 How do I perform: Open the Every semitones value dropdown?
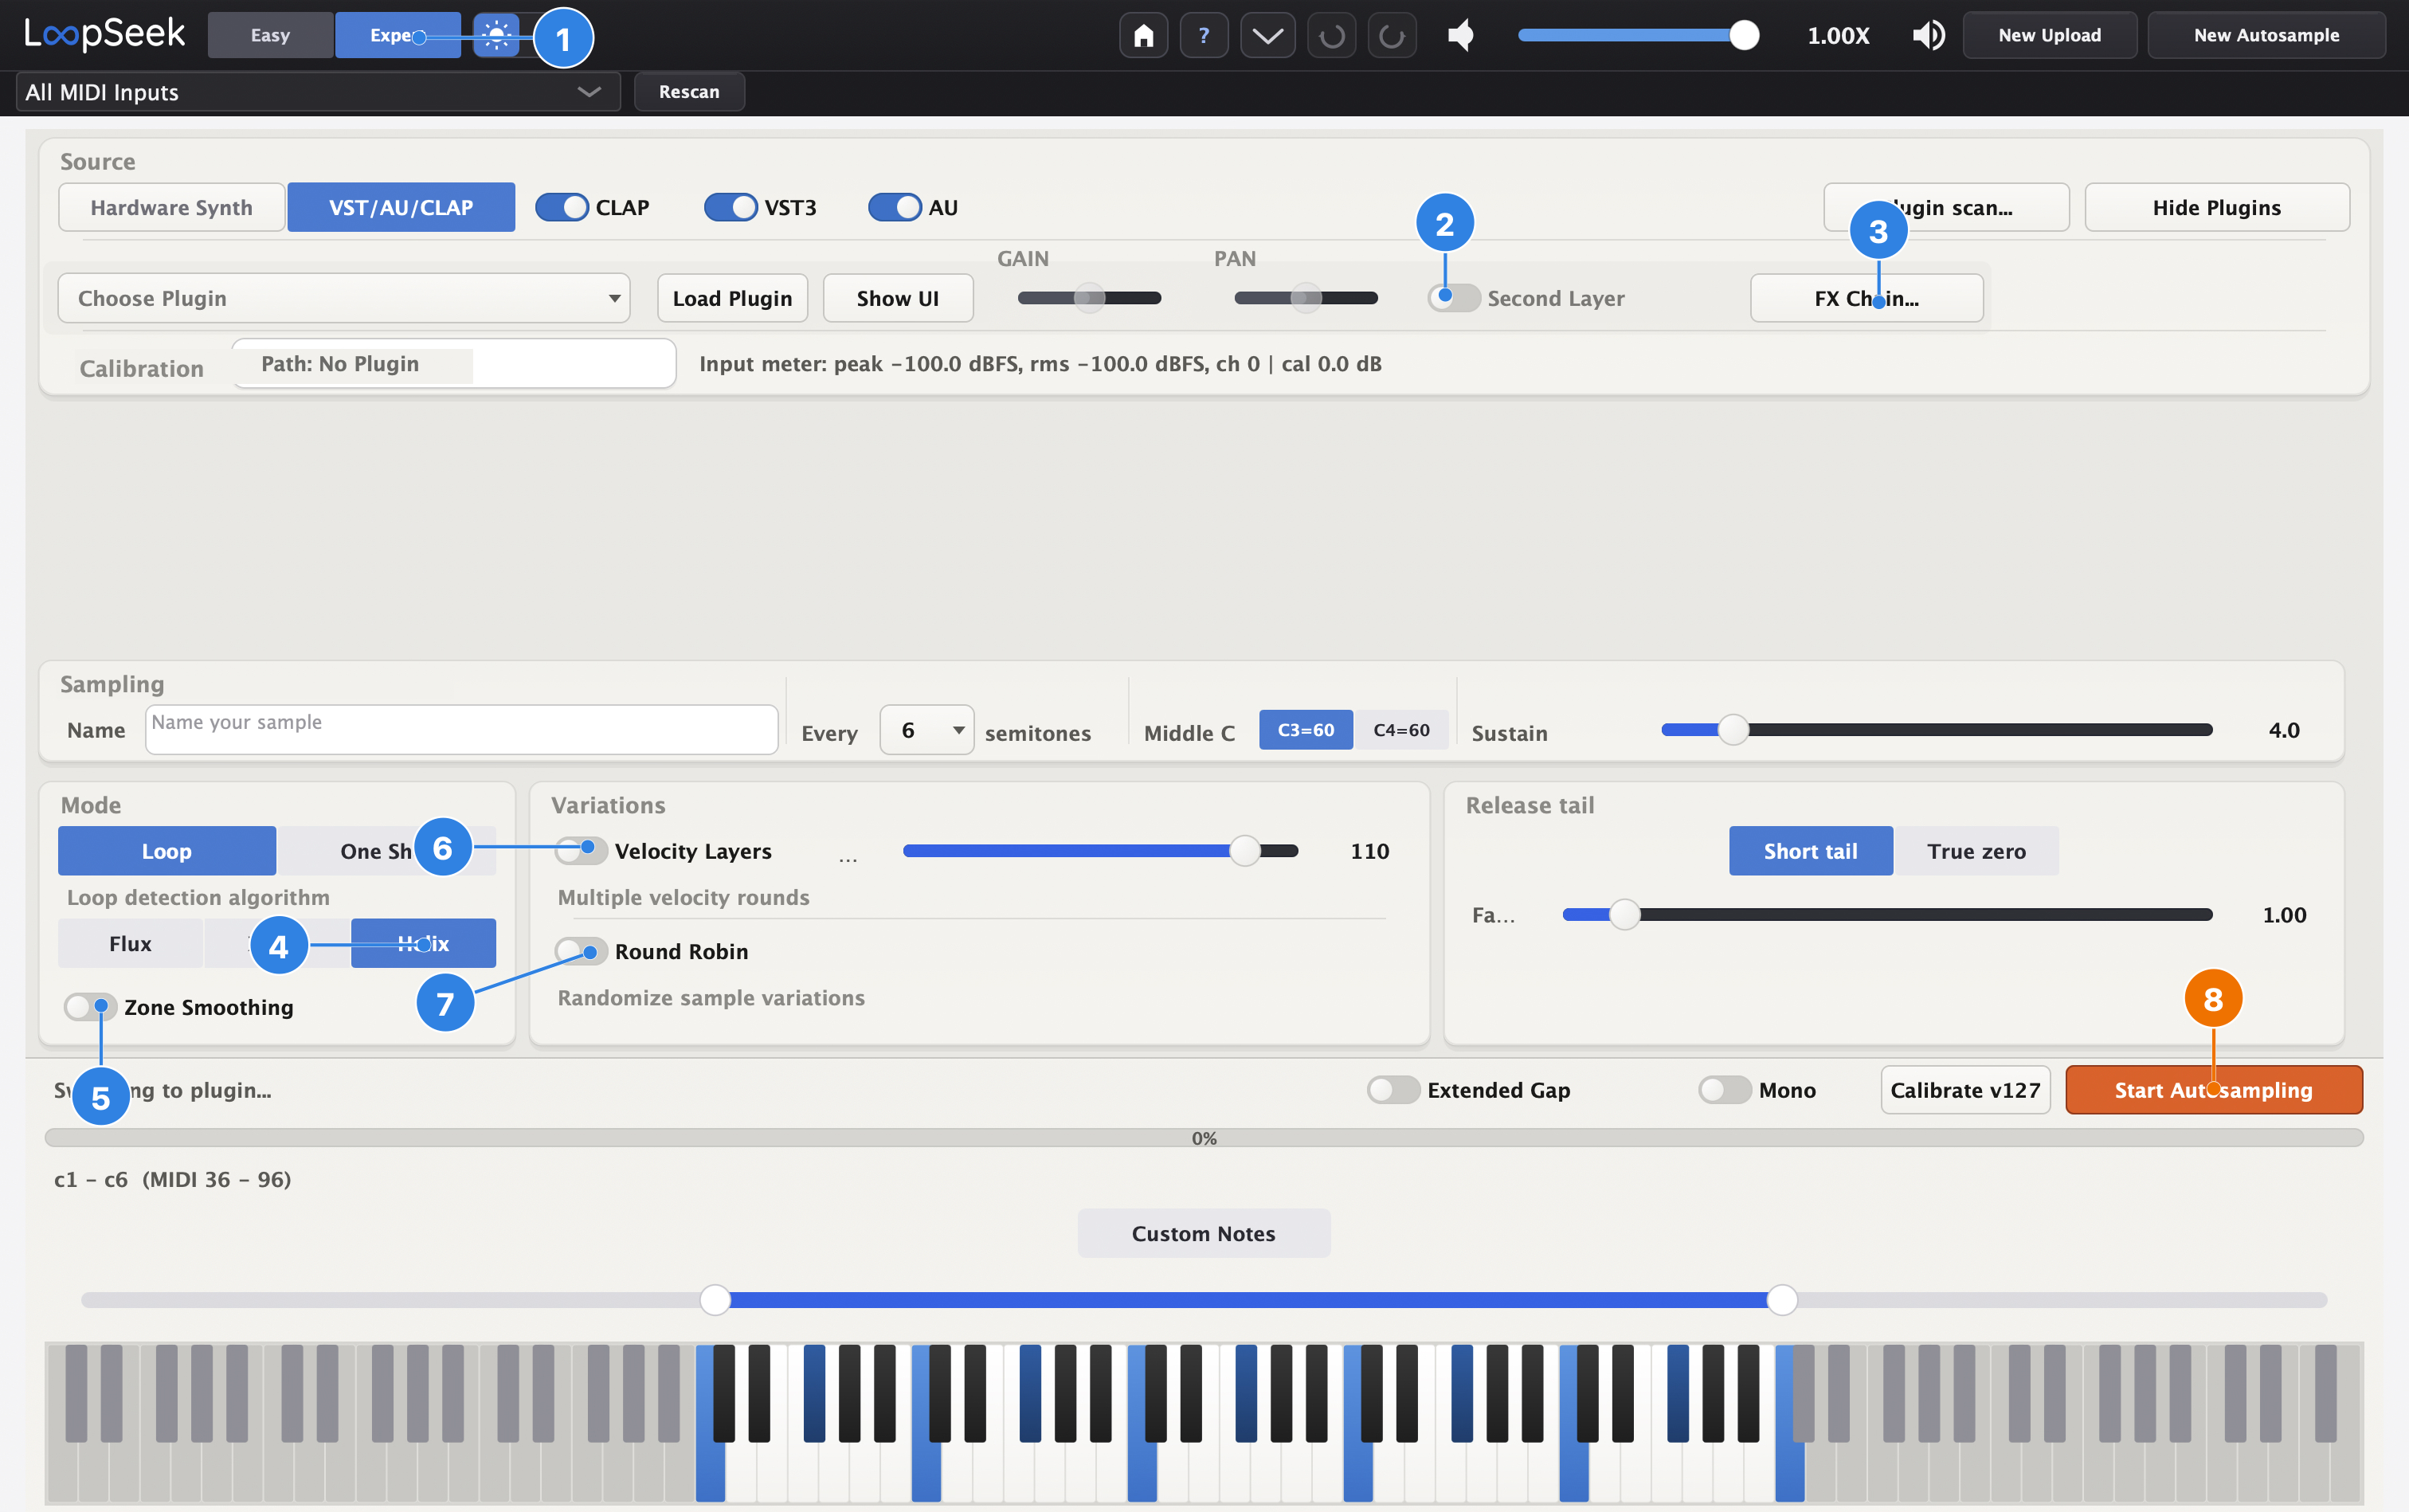[x=926, y=730]
